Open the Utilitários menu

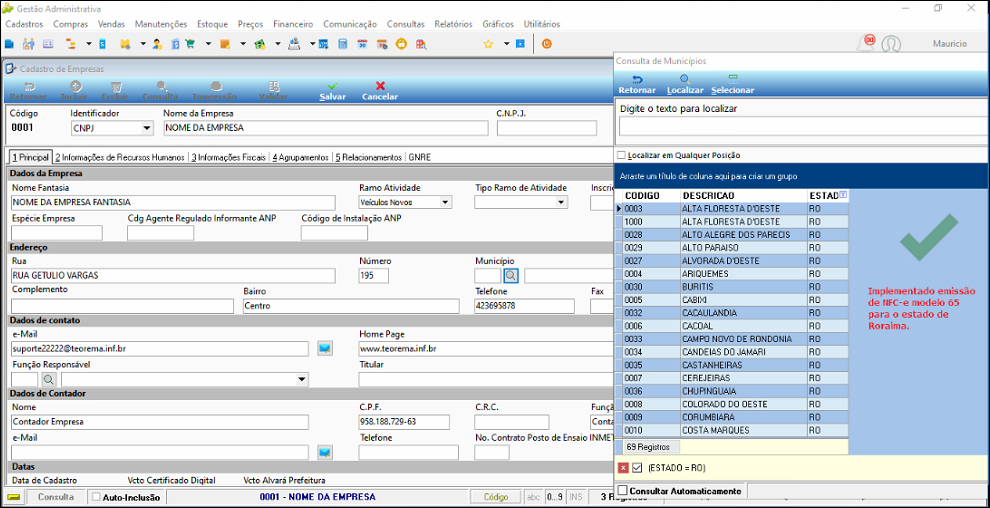point(542,25)
